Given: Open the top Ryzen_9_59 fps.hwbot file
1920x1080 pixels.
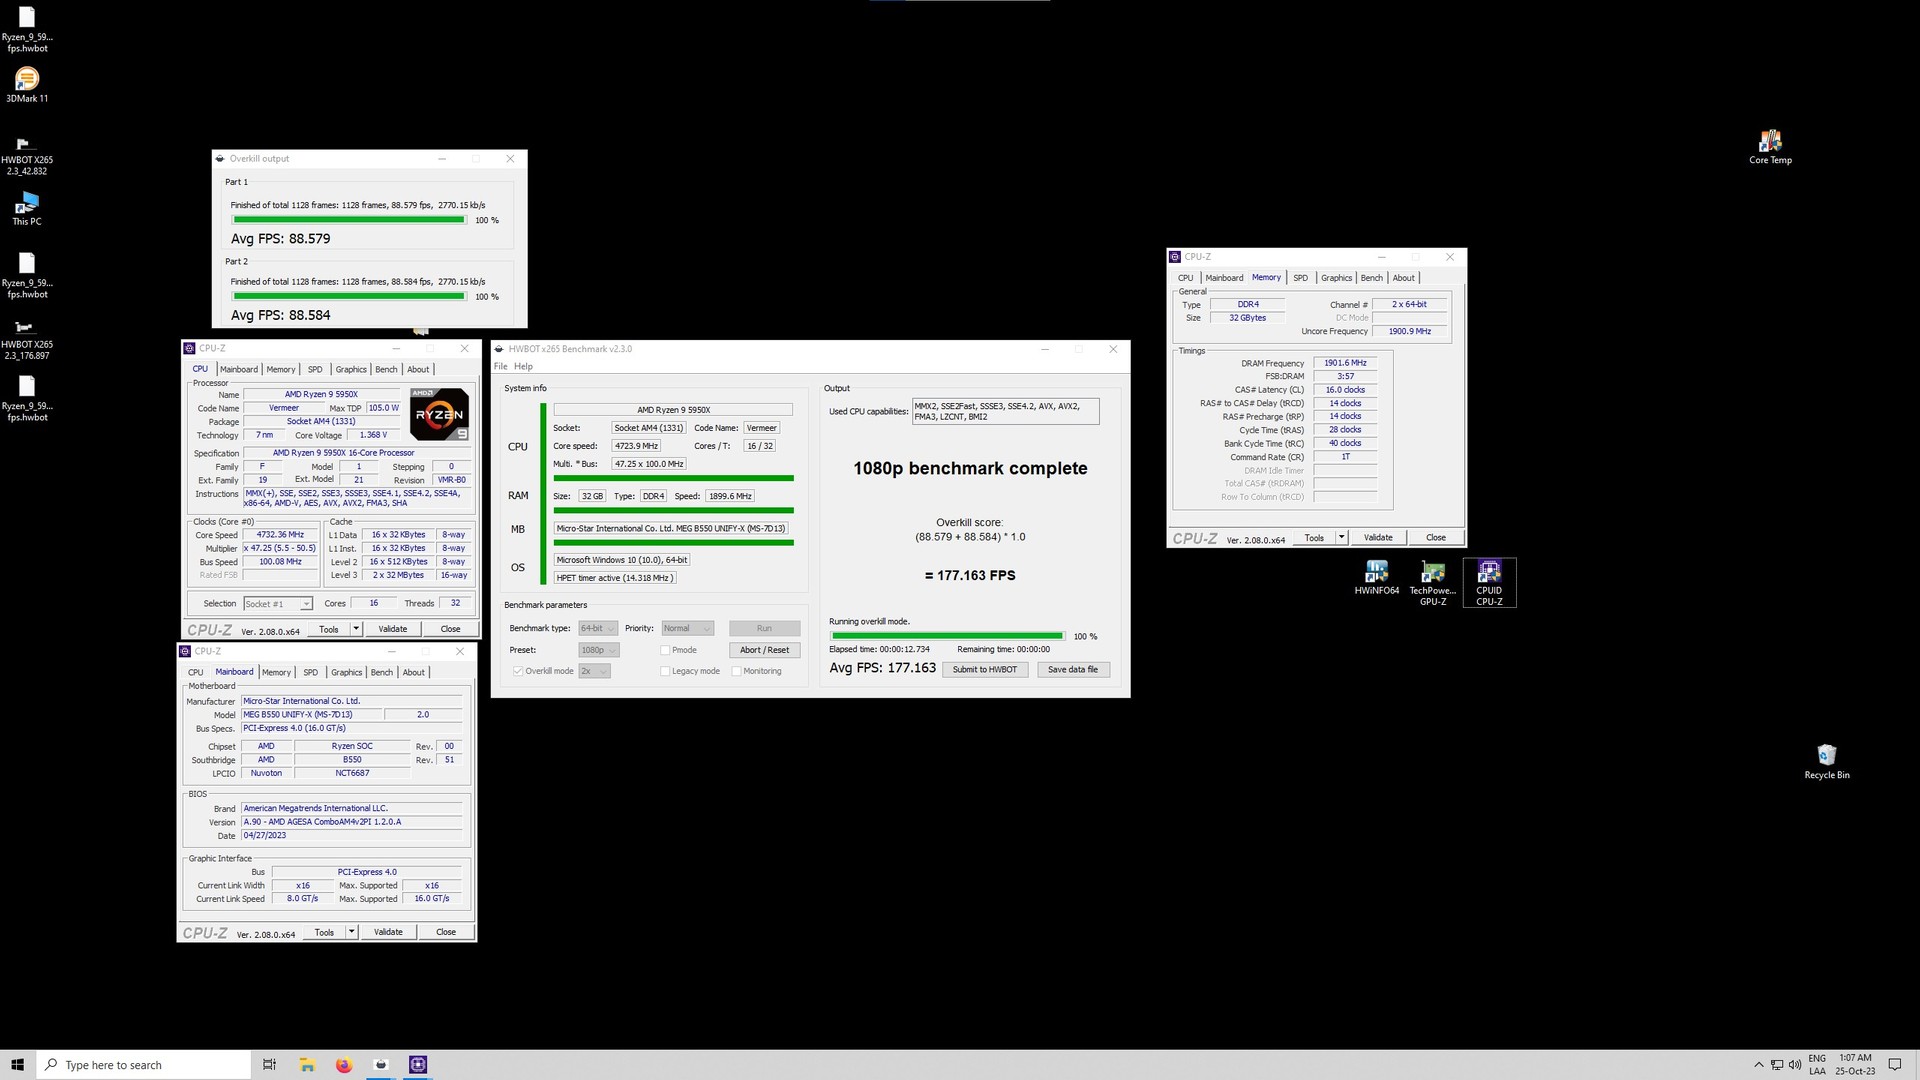Looking at the screenshot, I should click(27, 30).
